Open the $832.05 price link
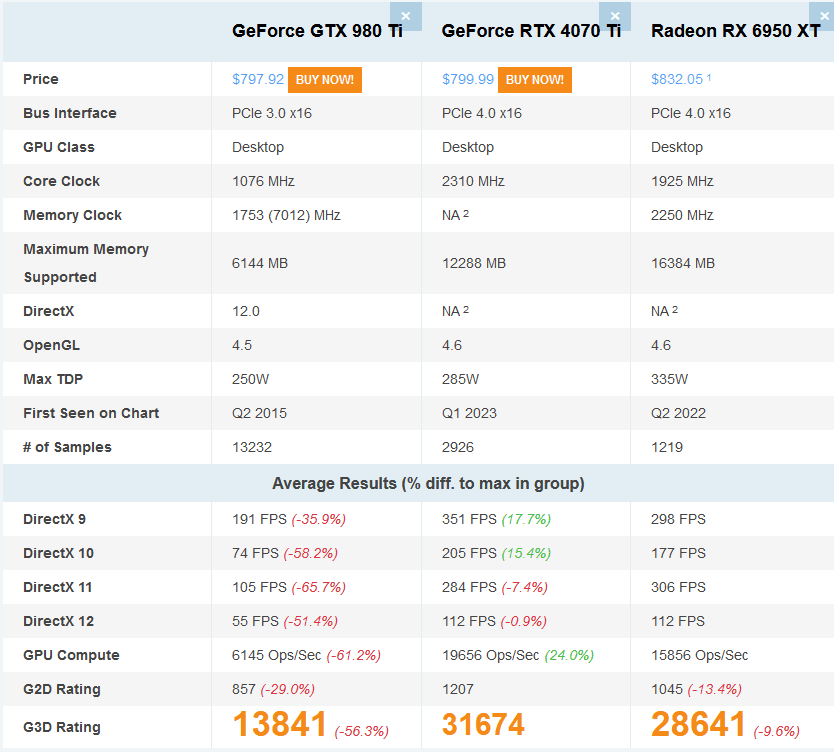The height and width of the screenshot is (752, 834). click(677, 79)
